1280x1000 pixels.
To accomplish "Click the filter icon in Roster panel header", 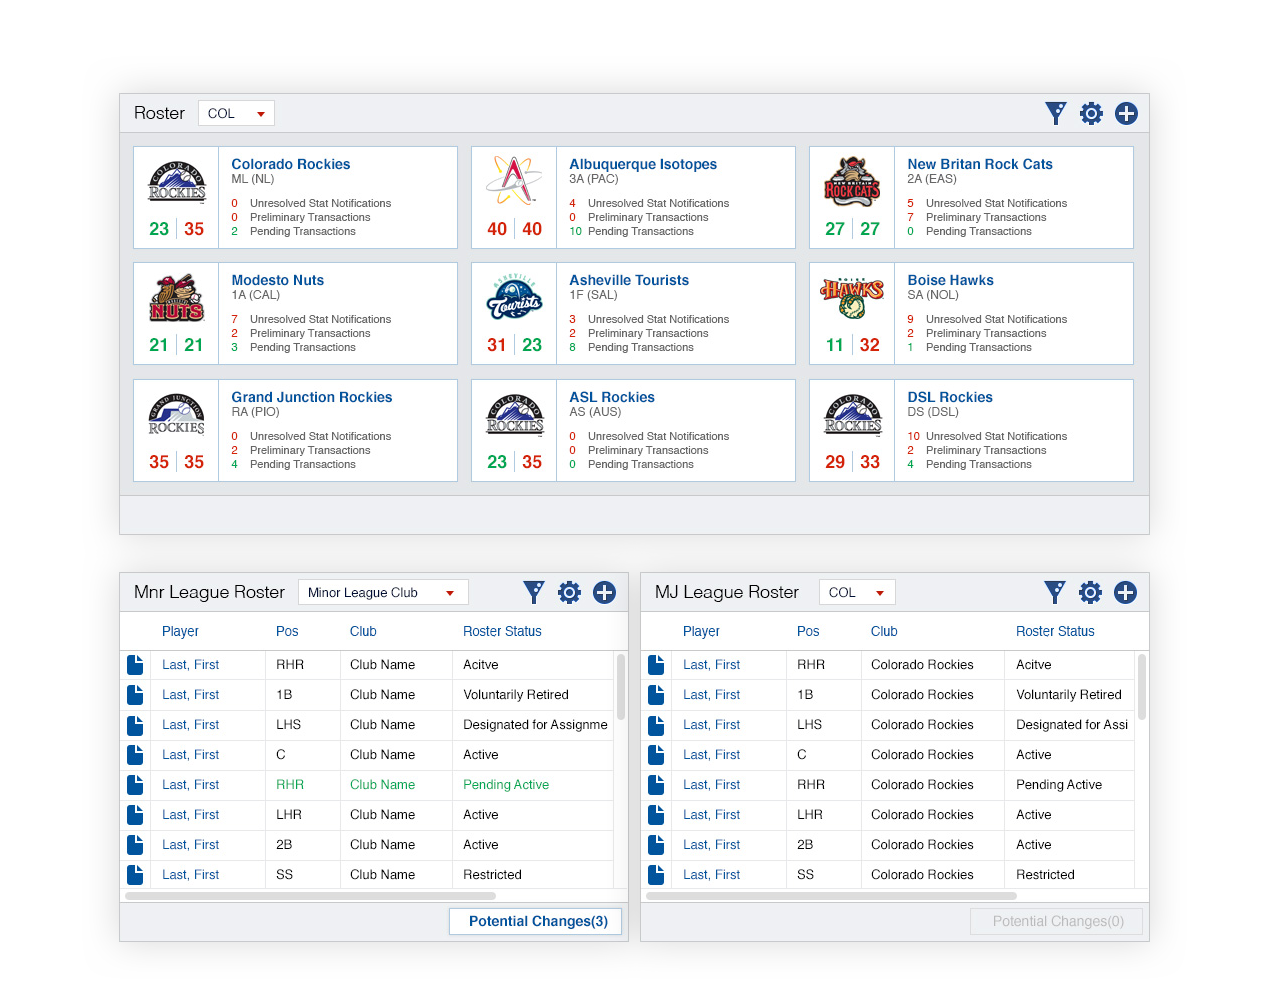I will click(x=1056, y=113).
